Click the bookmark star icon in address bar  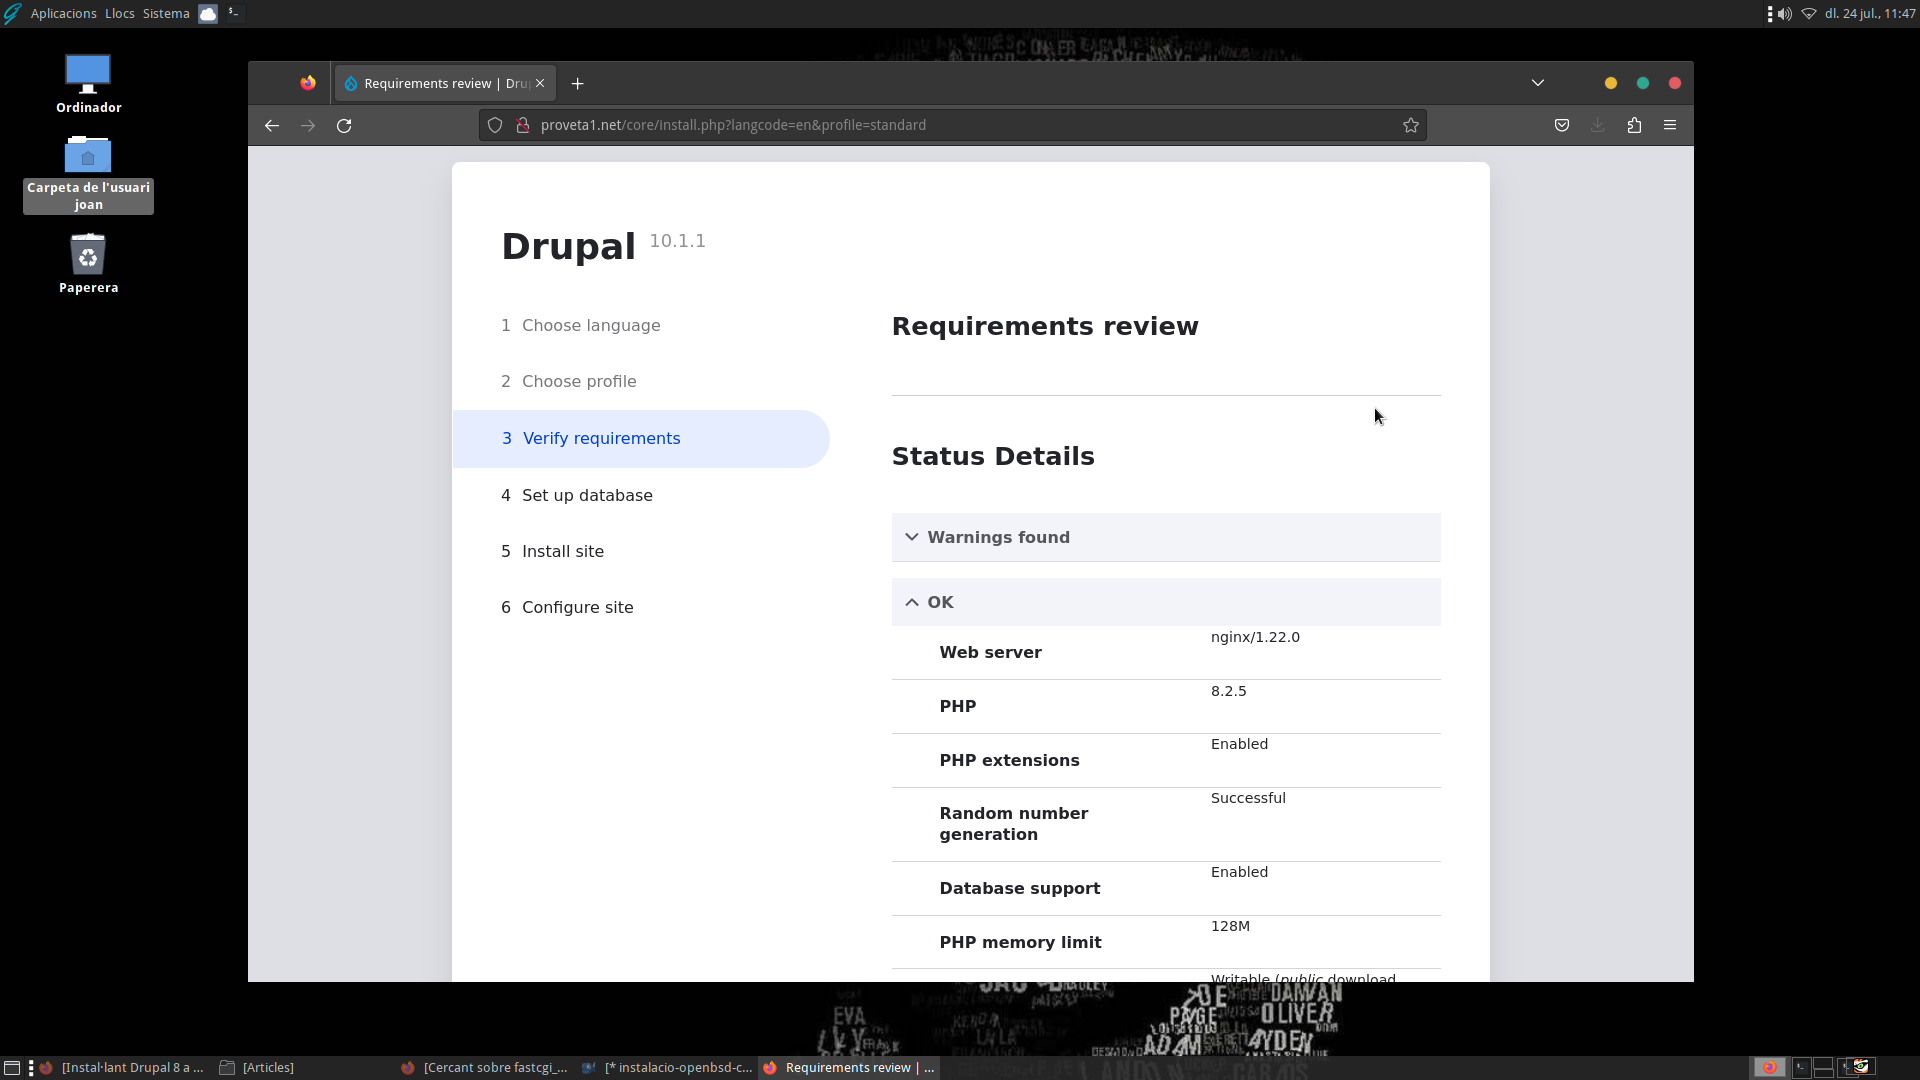click(x=1411, y=124)
